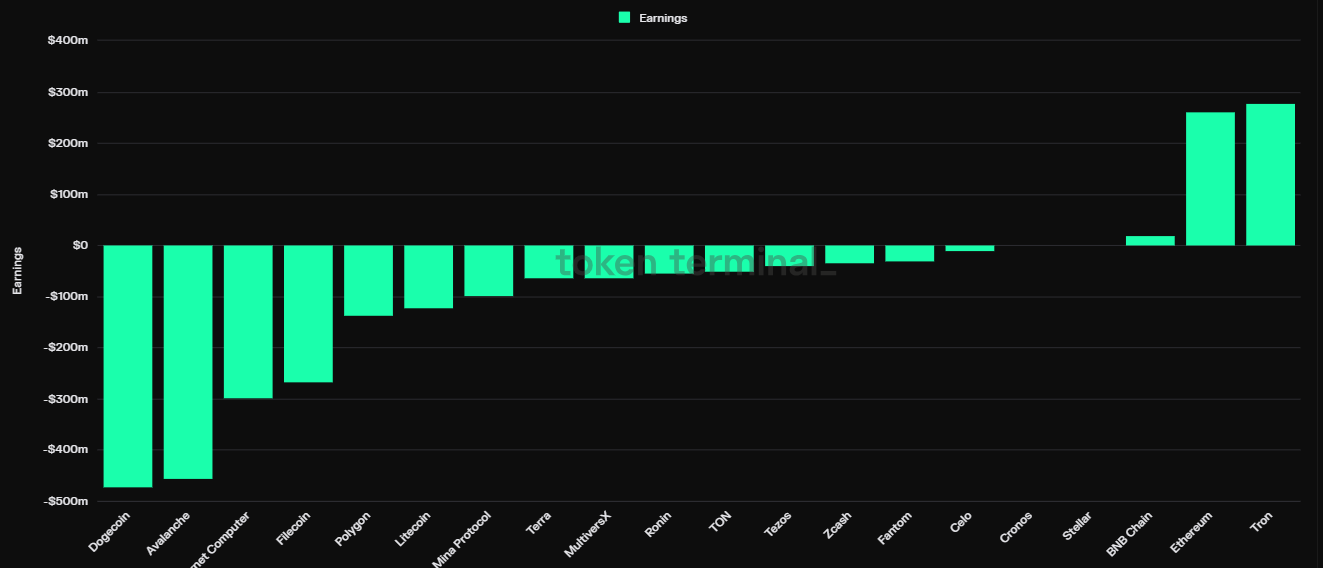Select the BNB Chain earnings bar
1323x568 pixels.
[x=1150, y=241]
